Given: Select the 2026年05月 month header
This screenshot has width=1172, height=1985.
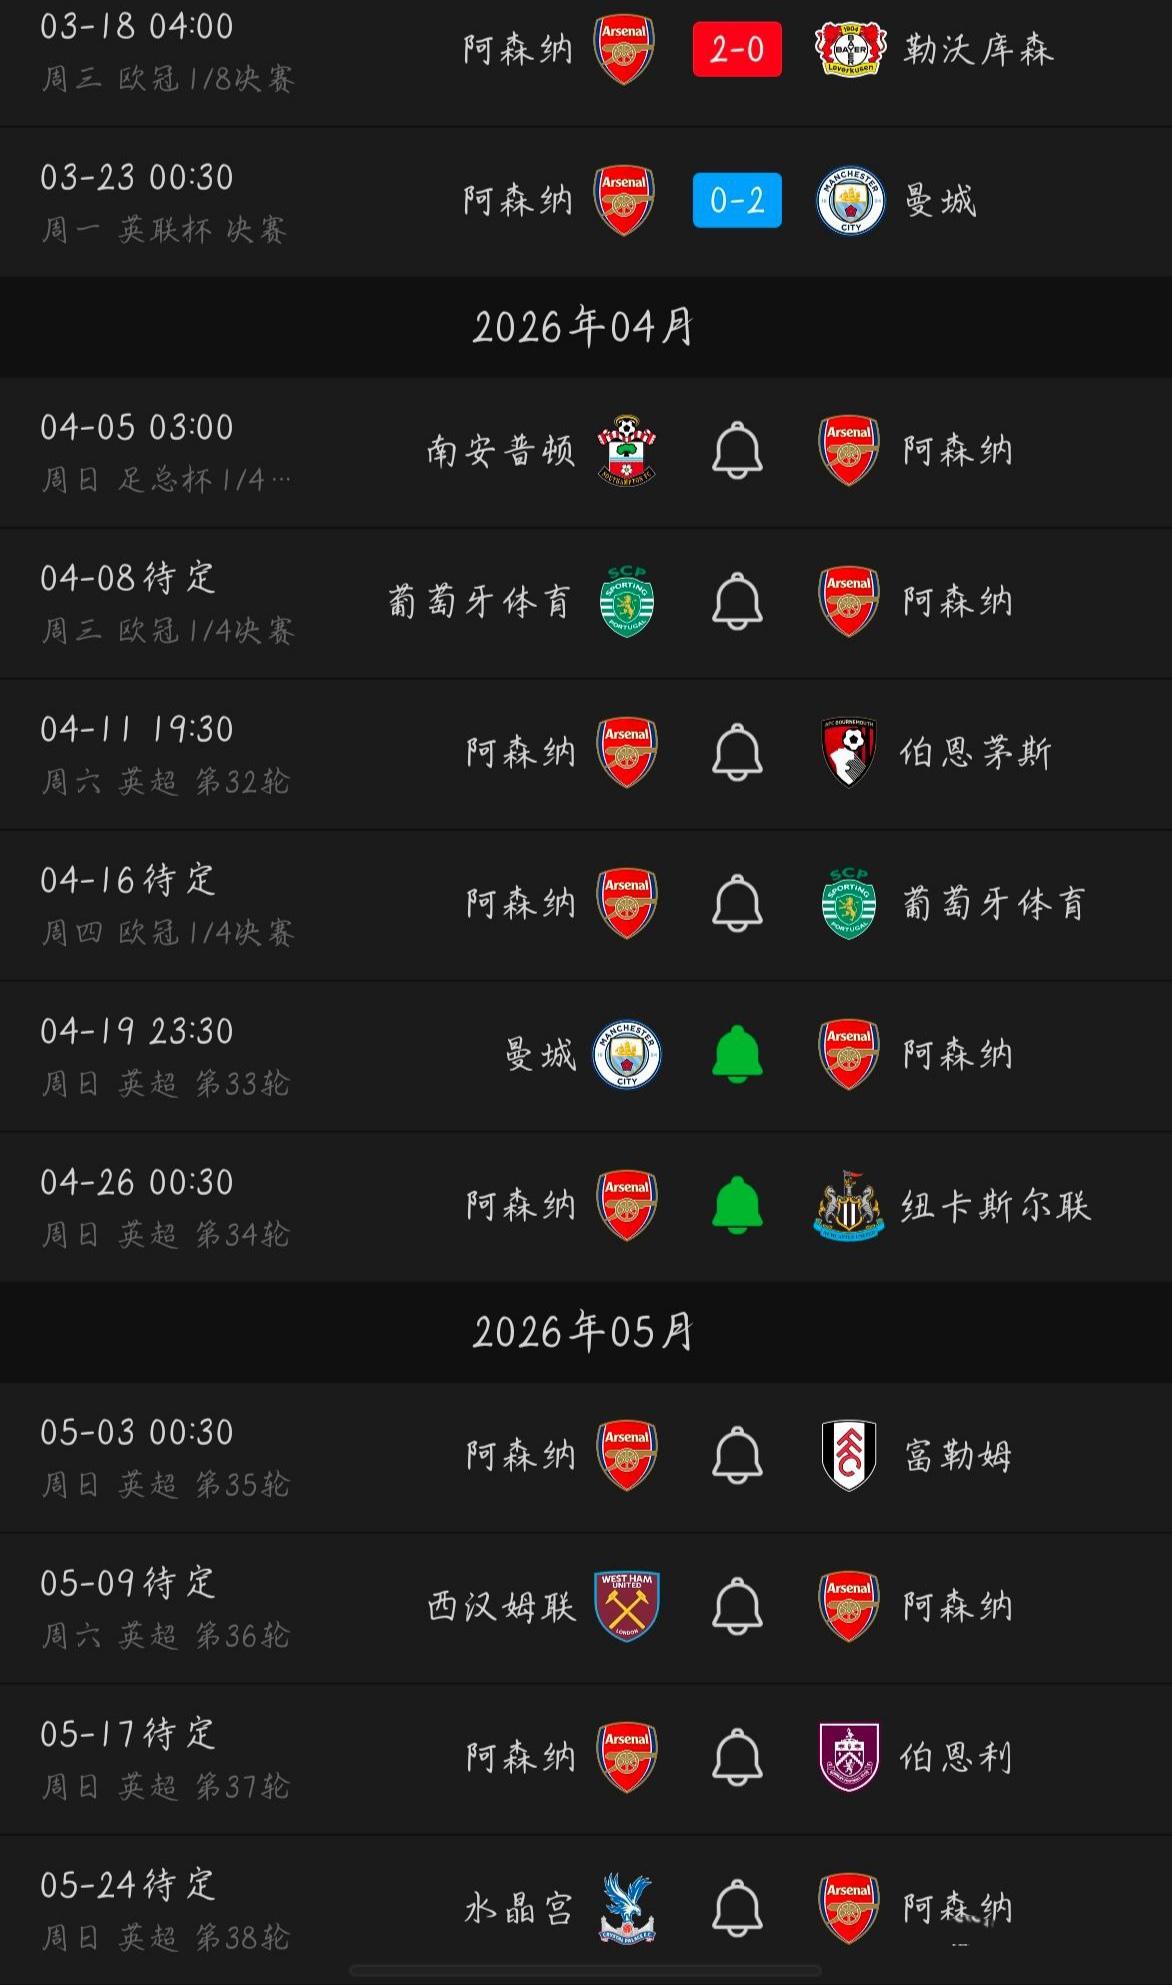Looking at the screenshot, I should (x=584, y=1332).
